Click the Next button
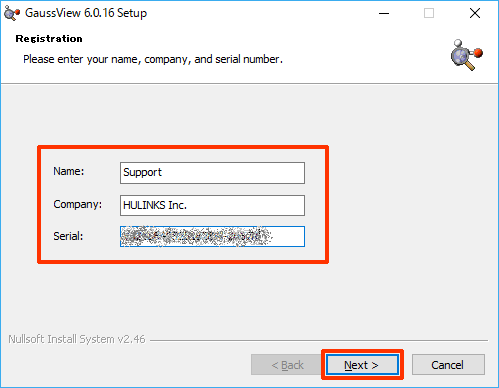Screen dimensions: 499x388 pos(362,365)
